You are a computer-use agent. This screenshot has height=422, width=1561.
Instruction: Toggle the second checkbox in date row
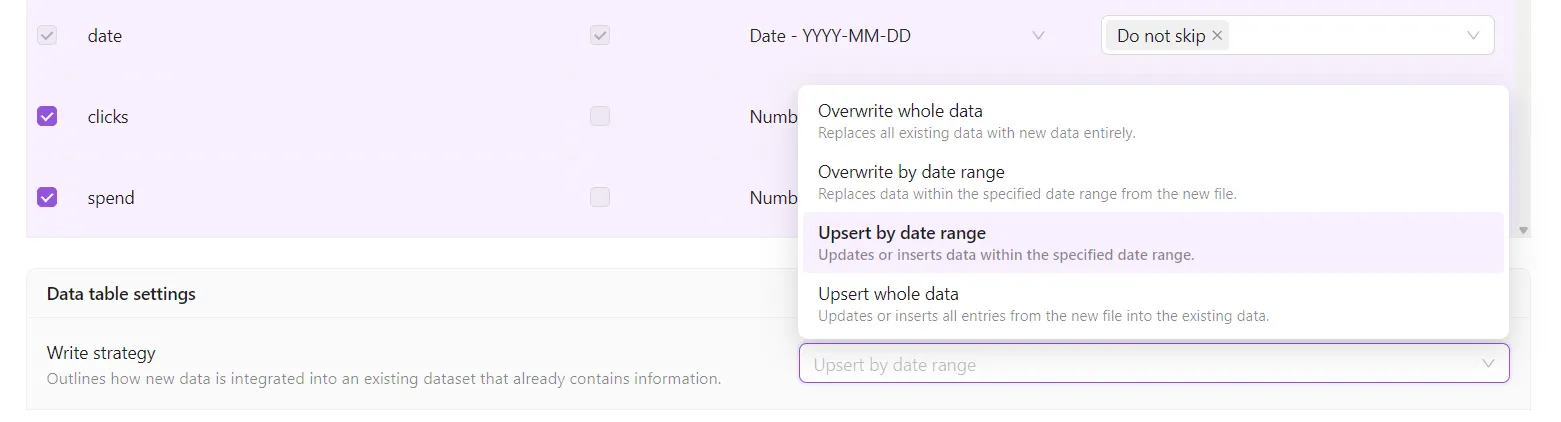pyautogui.click(x=599, y=35)
